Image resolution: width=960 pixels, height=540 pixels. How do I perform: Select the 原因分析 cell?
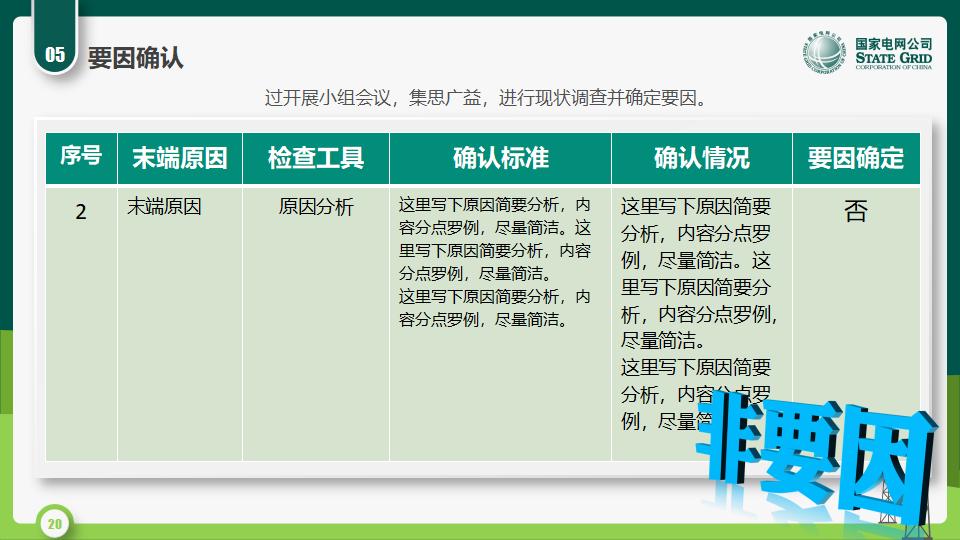point(316,323)
